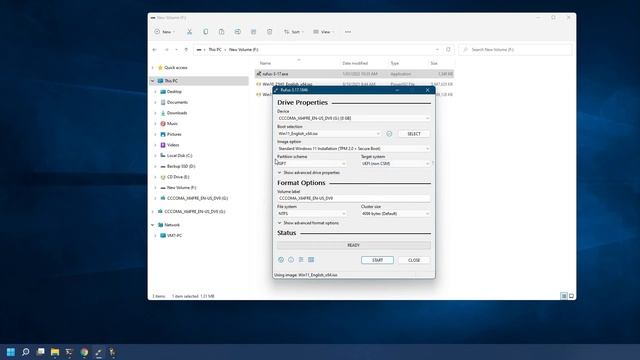Open the Rufus About info icon
This screenshot has height=360, width=640.
[291, 260]
